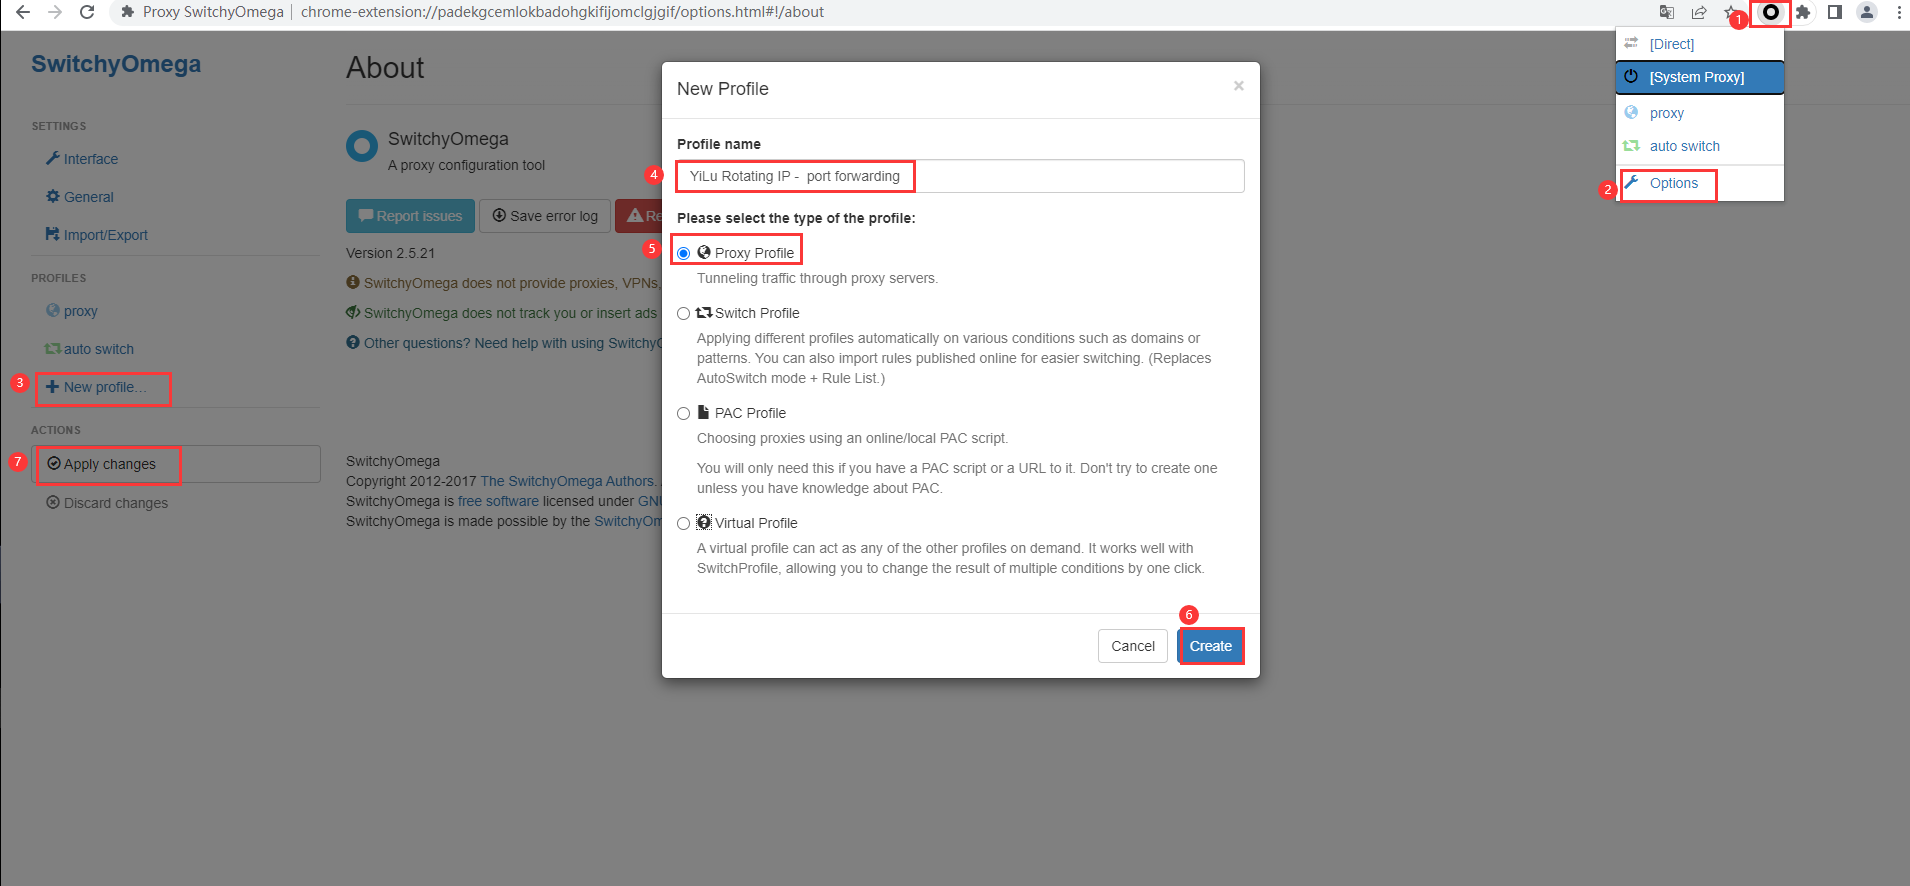
Task: Click the 'Version 2.5.21' text
Action: click(x=390, y=253)
